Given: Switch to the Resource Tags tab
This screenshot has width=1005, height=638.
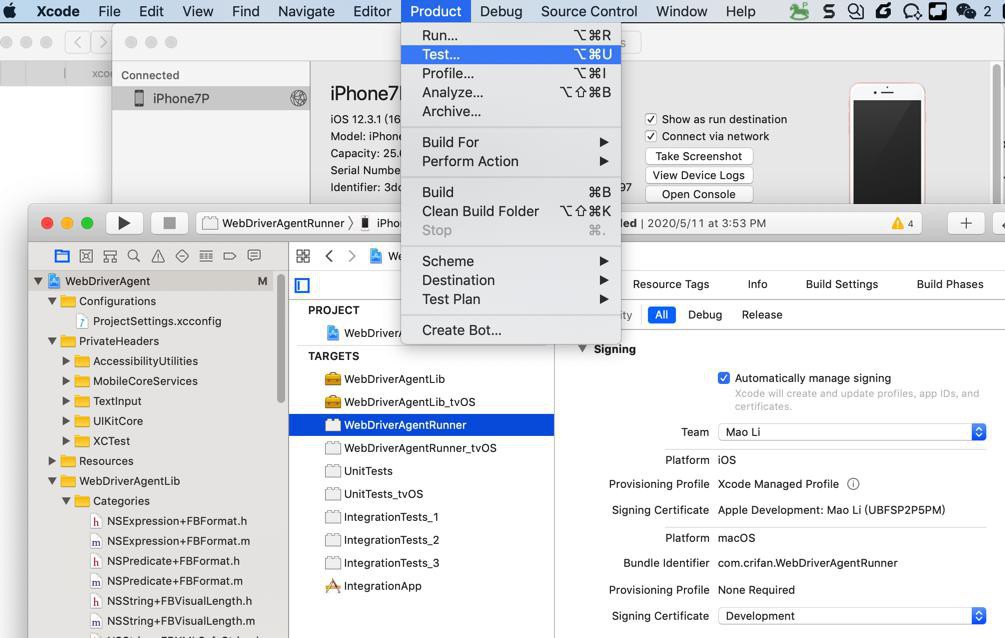Looking at the screenshot, I should tap(670, 284).
